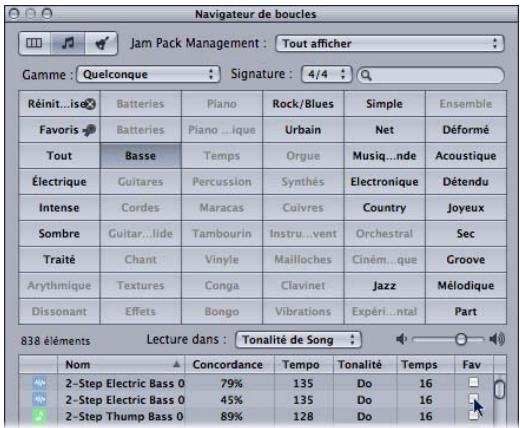The height and width of the screenshot is (428, 520).
Task: Check Fav box for 2-Step Thump Bass
Action: tap(473, 415)
